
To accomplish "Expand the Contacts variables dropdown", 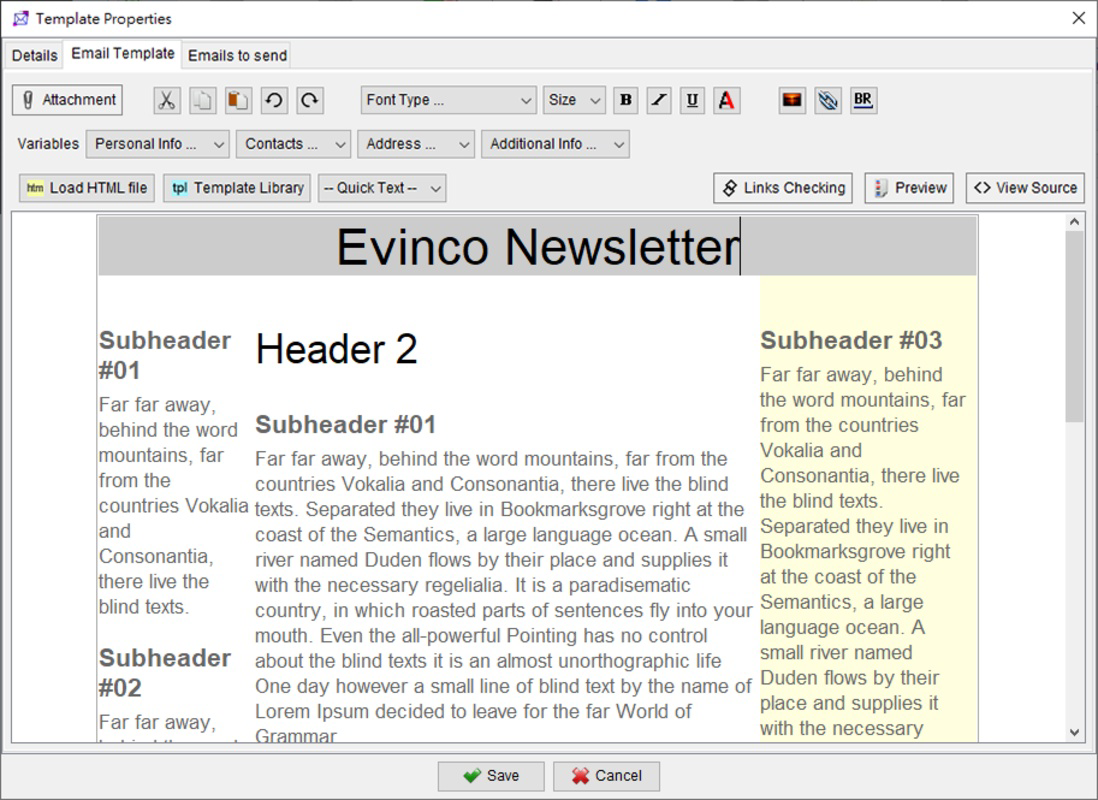I will pyautogui.click(x=293, y=144).
